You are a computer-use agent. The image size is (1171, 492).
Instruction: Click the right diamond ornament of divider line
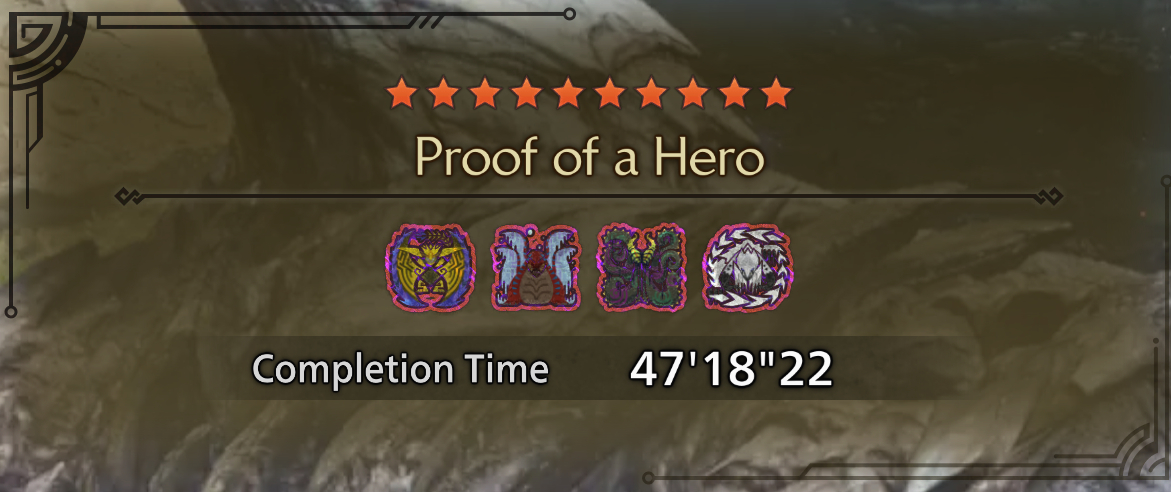pos(1049,197)
